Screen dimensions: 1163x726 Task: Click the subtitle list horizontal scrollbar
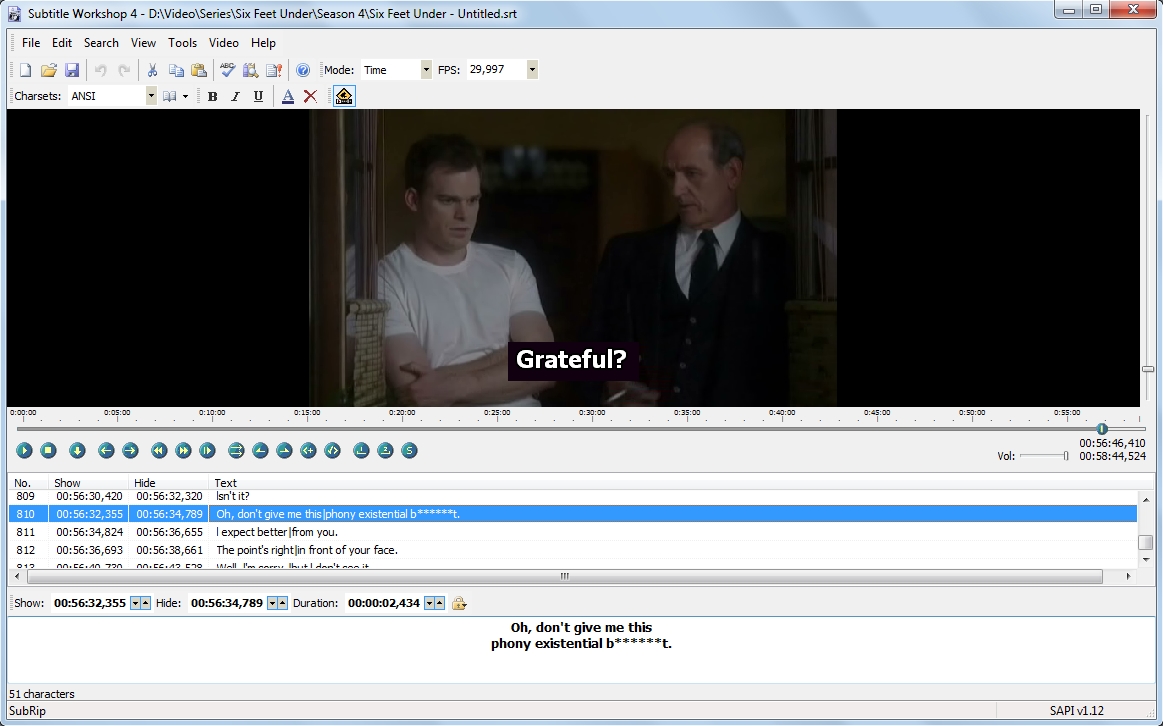click(565, 576)
